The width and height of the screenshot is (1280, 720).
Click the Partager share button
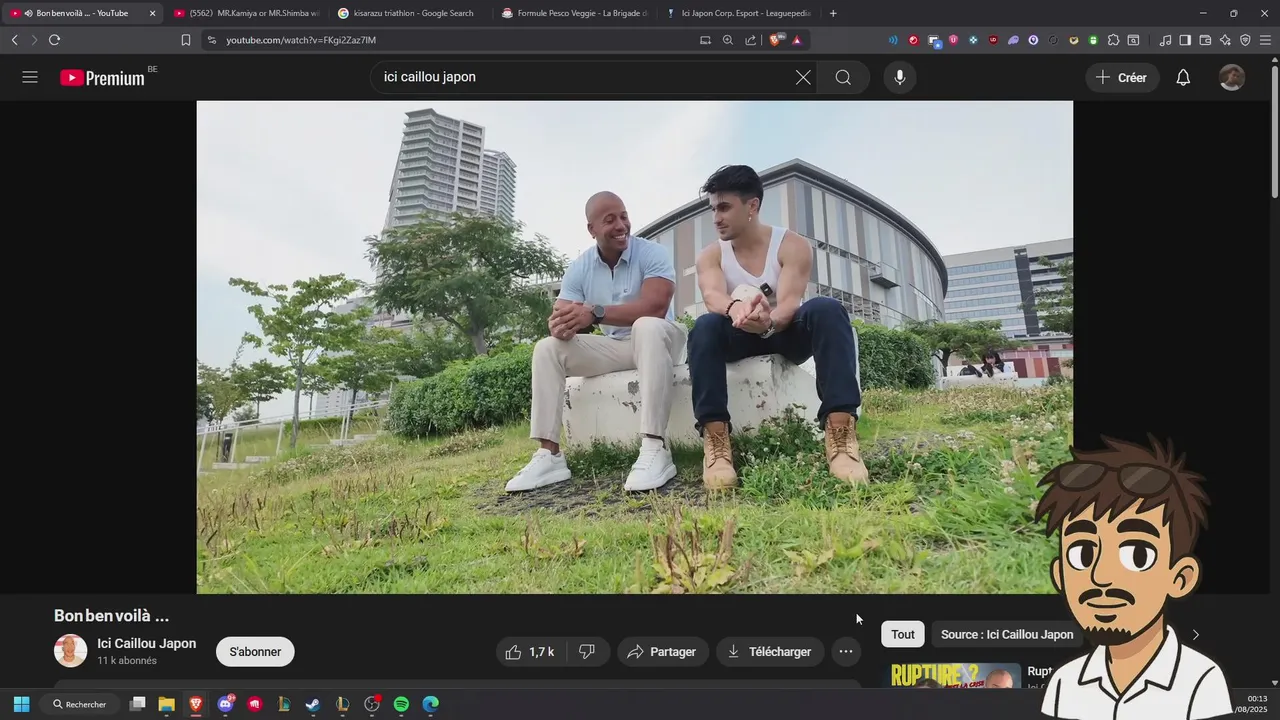pos(662,652)
